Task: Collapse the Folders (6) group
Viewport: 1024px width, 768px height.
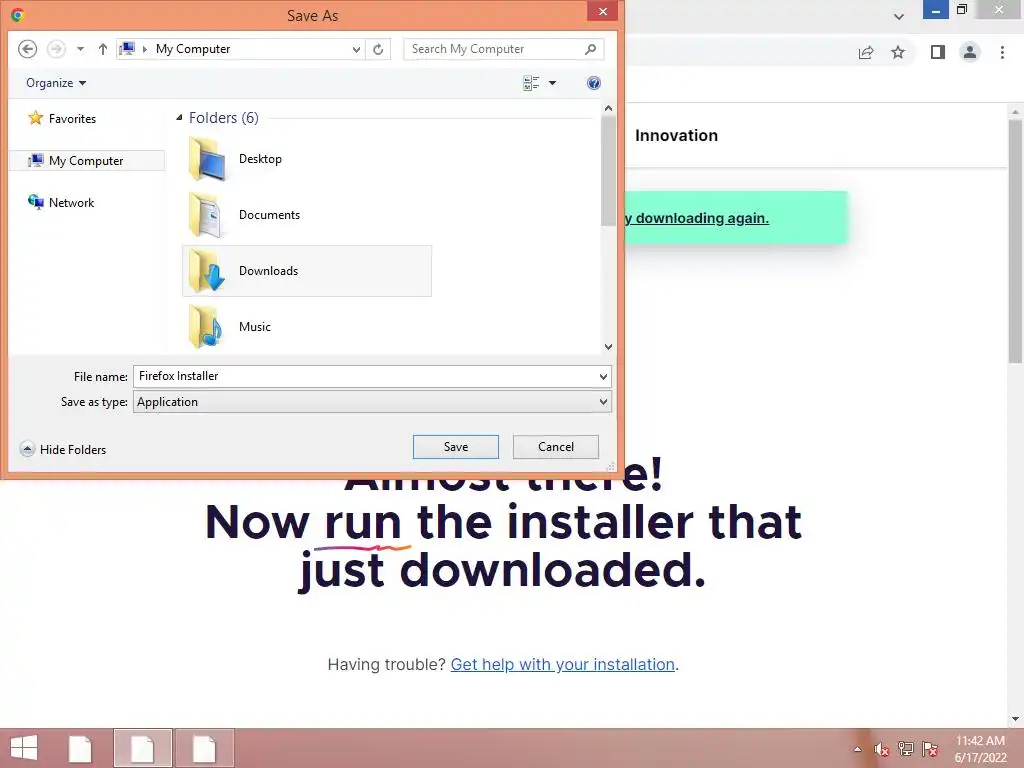Action: coord(179,118)
